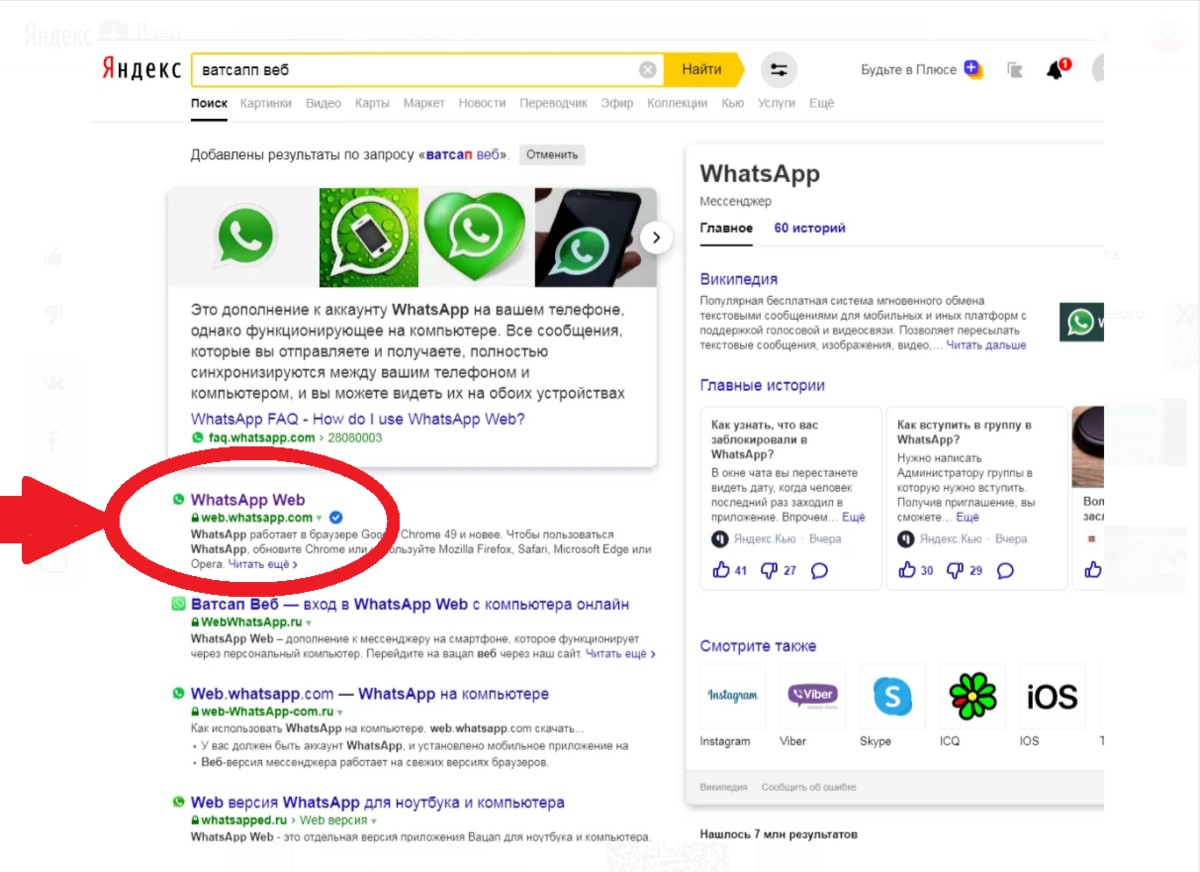
Task: Click the 'Смотрите также' heading
Action: [x=758, y=646]
